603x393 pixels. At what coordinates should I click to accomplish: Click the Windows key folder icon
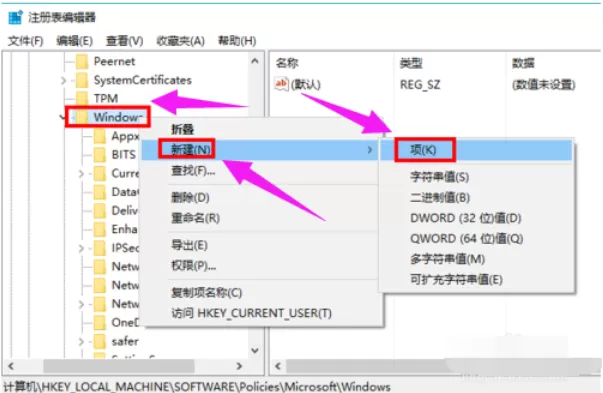point(82,117)
